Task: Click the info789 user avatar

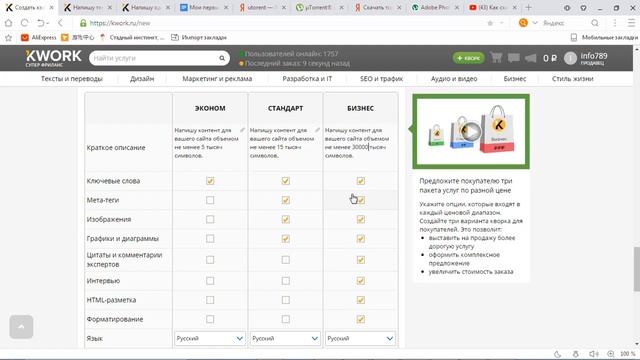Action: point(570,58)
